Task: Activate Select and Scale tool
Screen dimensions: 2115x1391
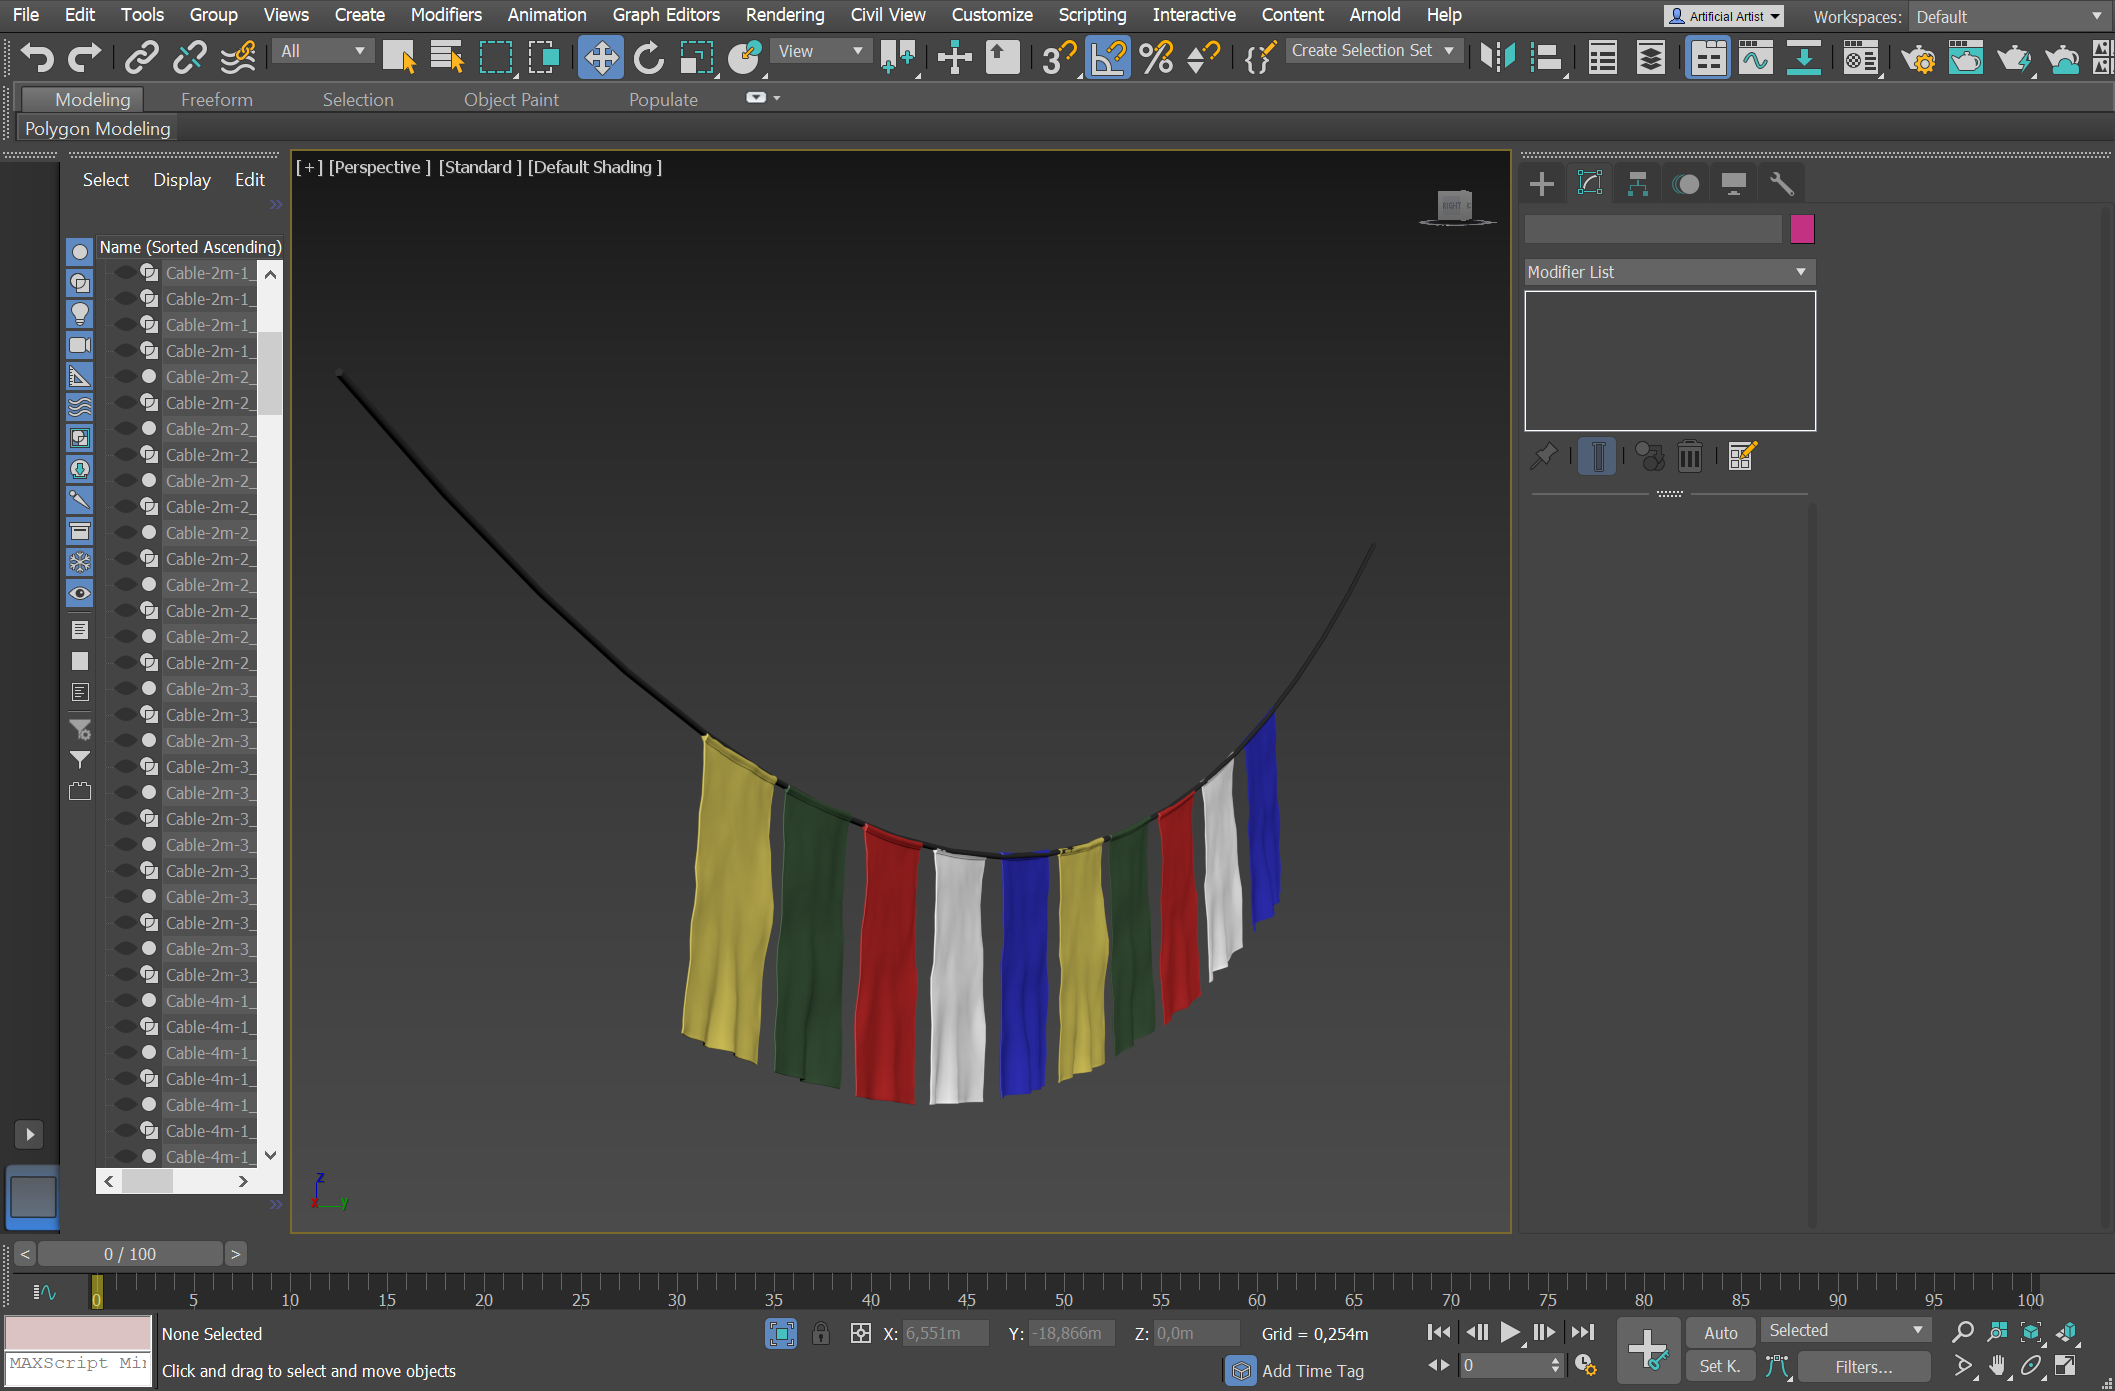Action: [x=697, y=57]
